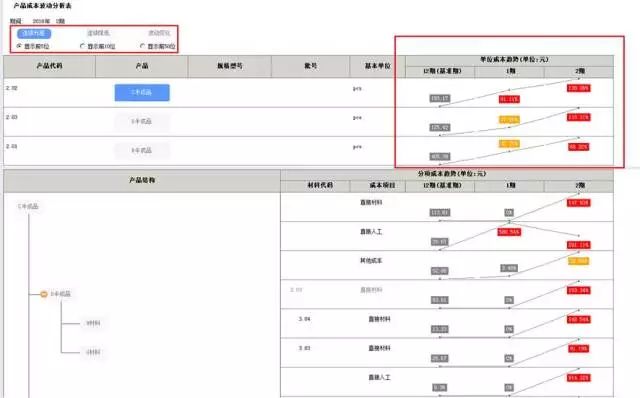The height and width of the screenshot is (398, 640).
Task: Click product code 2.02 cell
Action: [12, 88]
